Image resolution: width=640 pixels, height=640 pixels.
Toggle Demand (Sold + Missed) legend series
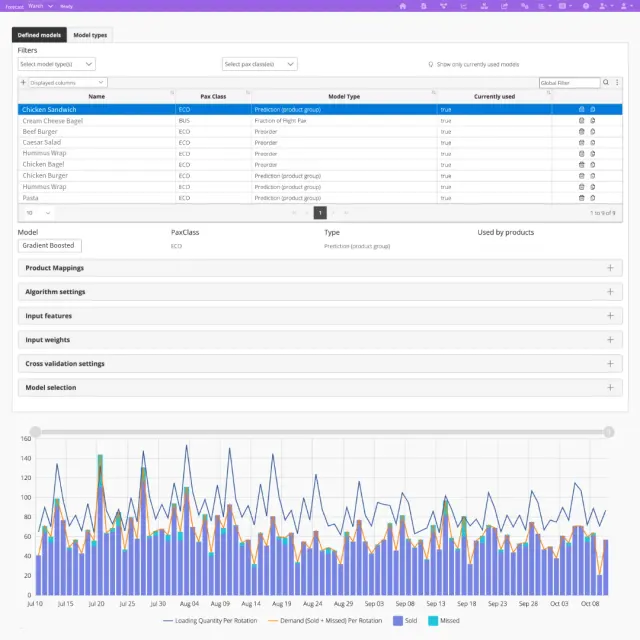tap(325, 620)
